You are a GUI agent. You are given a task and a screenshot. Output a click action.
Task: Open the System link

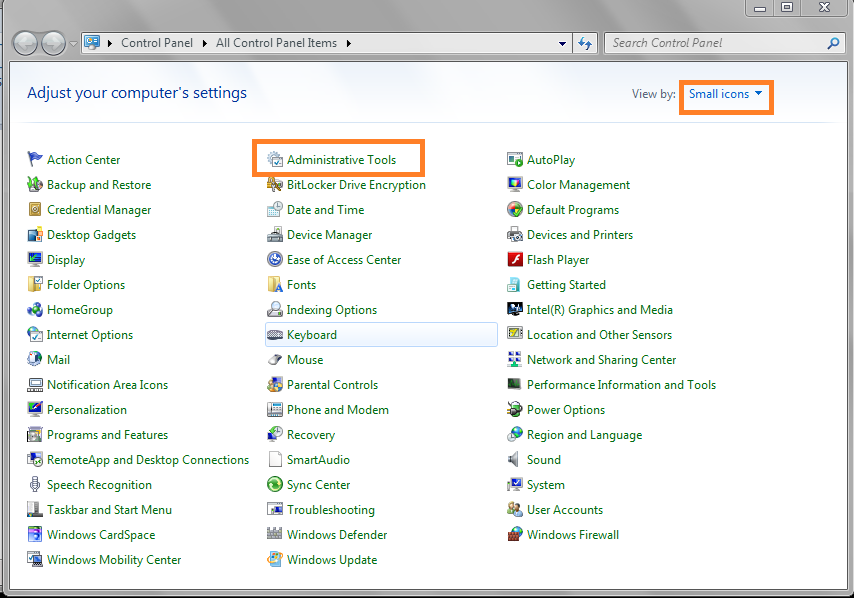[546, 485]
